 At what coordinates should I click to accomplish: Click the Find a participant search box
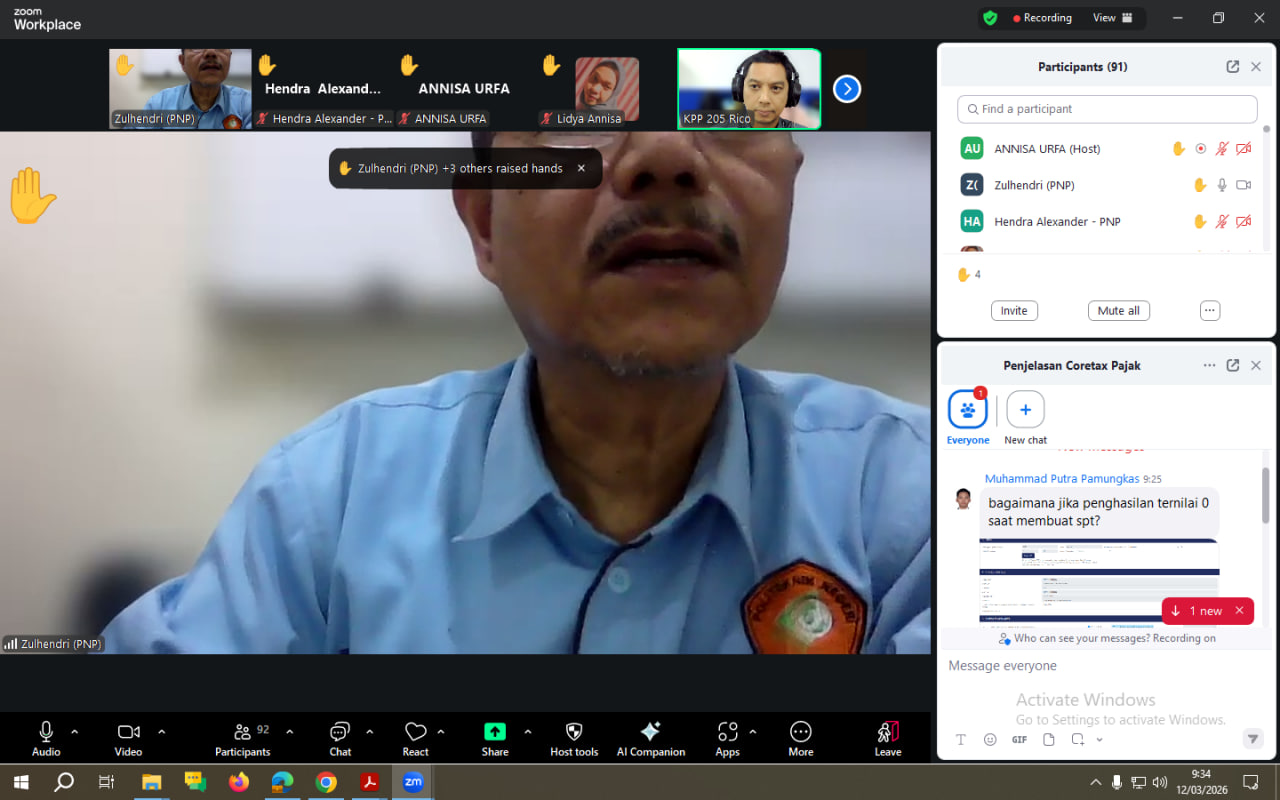1107,109
